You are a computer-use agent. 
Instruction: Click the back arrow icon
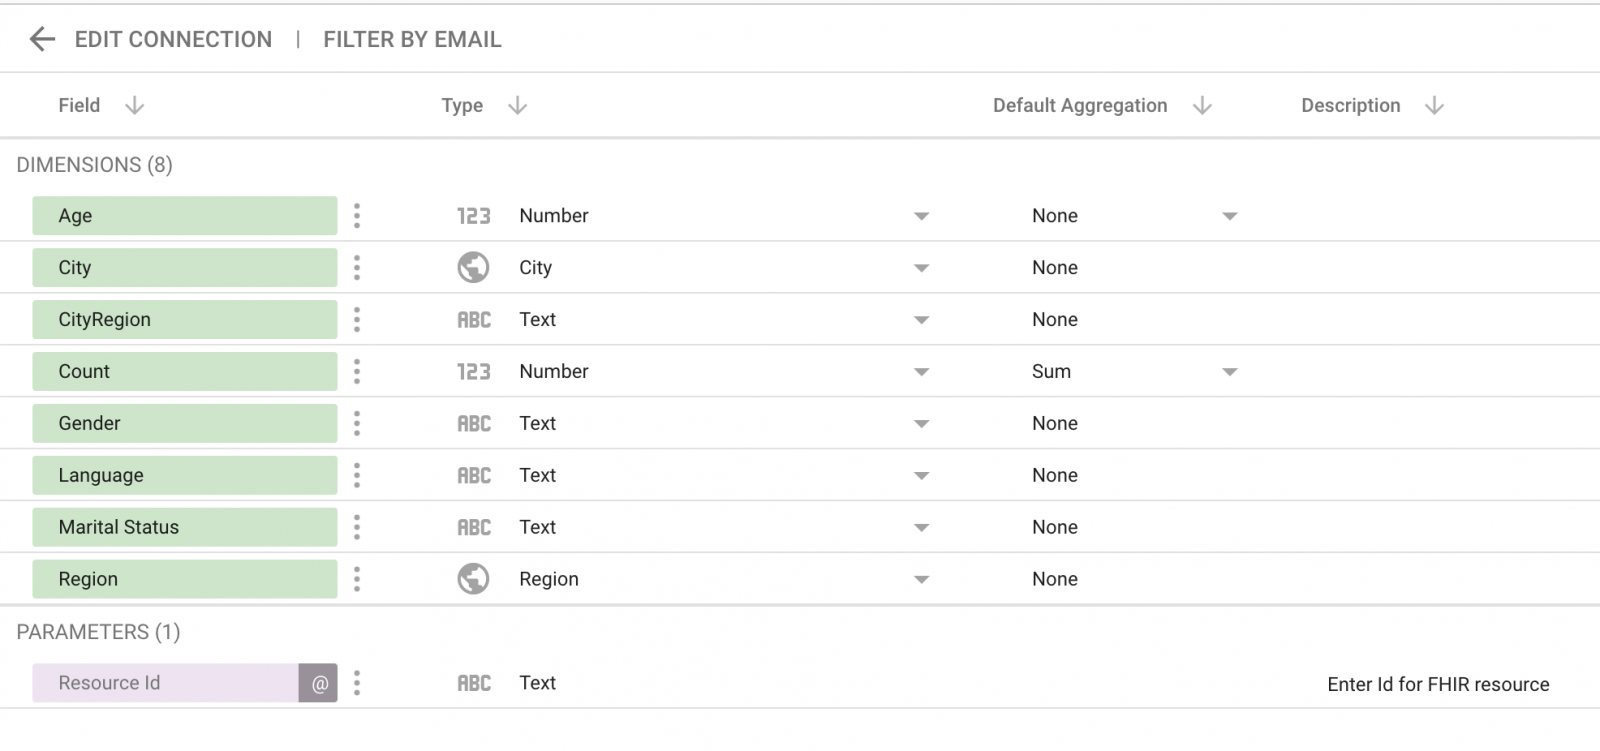tap(42, 39)
